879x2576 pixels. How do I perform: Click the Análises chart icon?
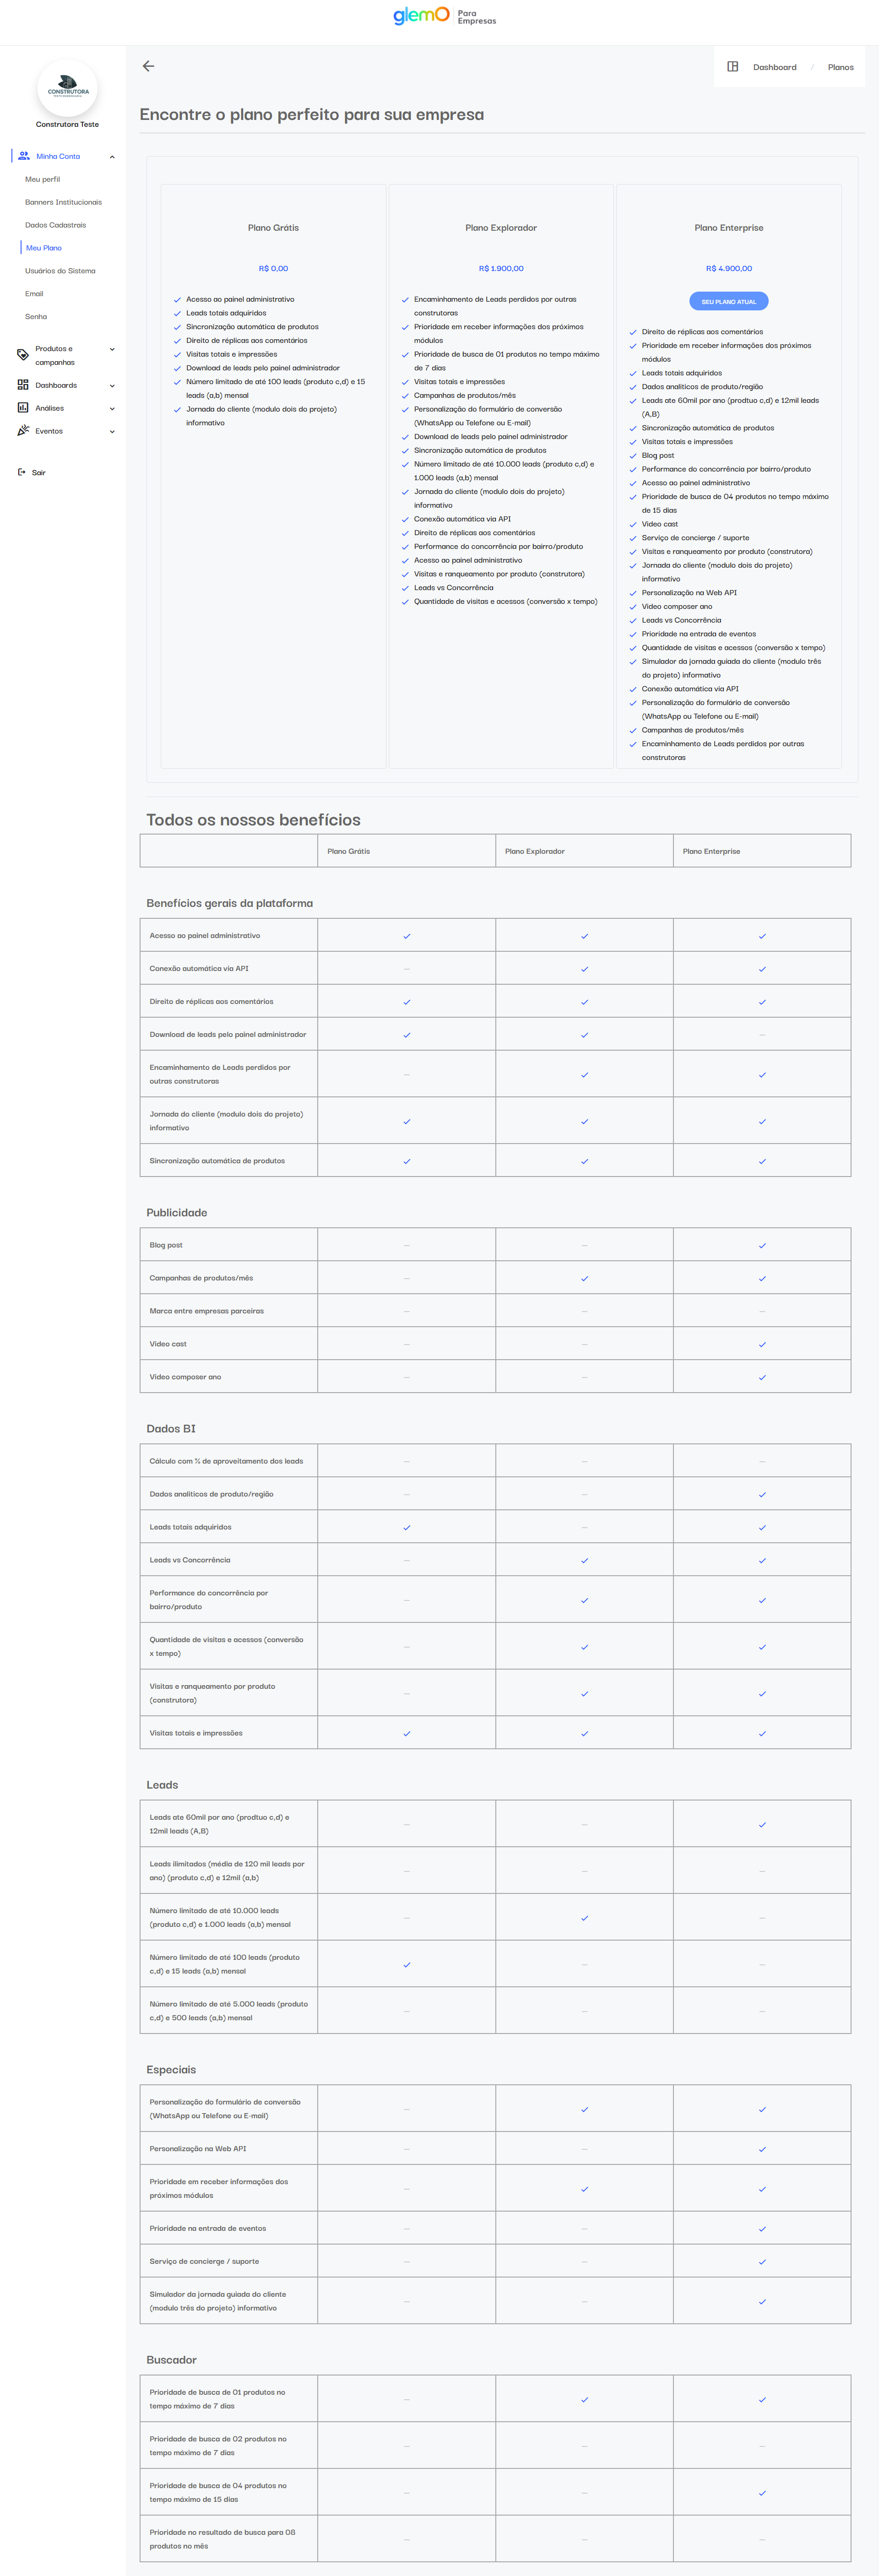click(23, 408)
